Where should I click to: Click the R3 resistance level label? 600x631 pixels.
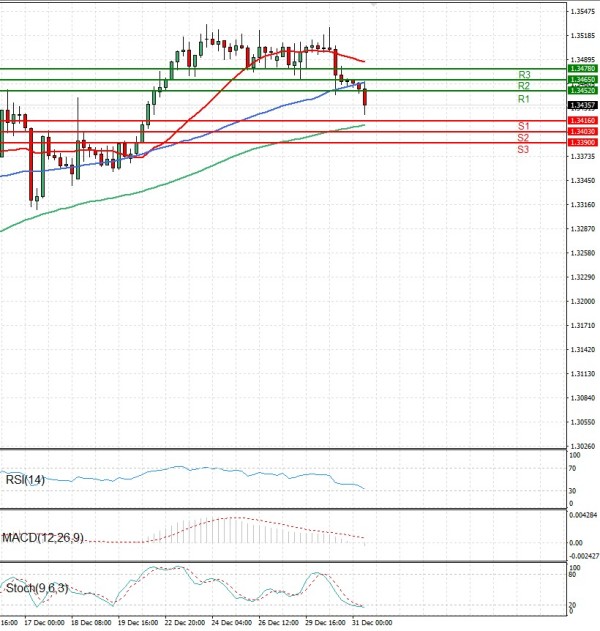[x=524, y=75]
